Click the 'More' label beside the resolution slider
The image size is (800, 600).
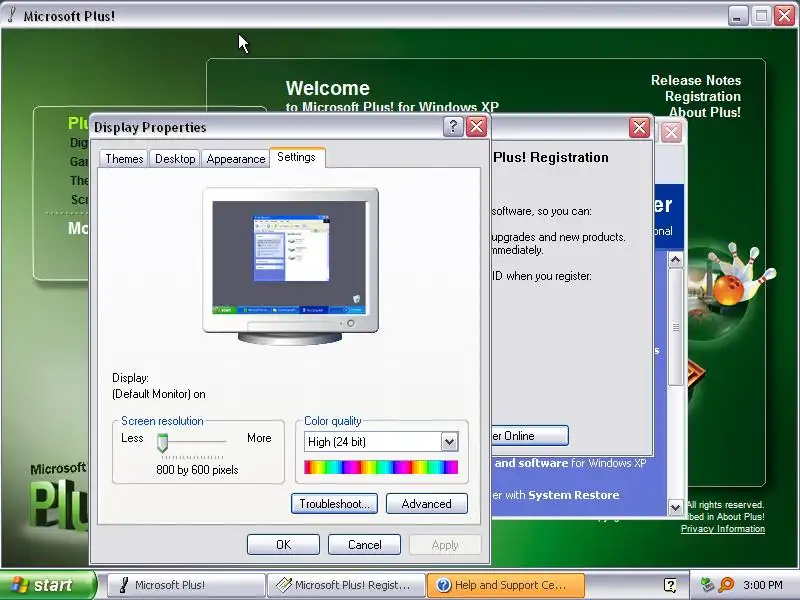(x=259, y=438)
